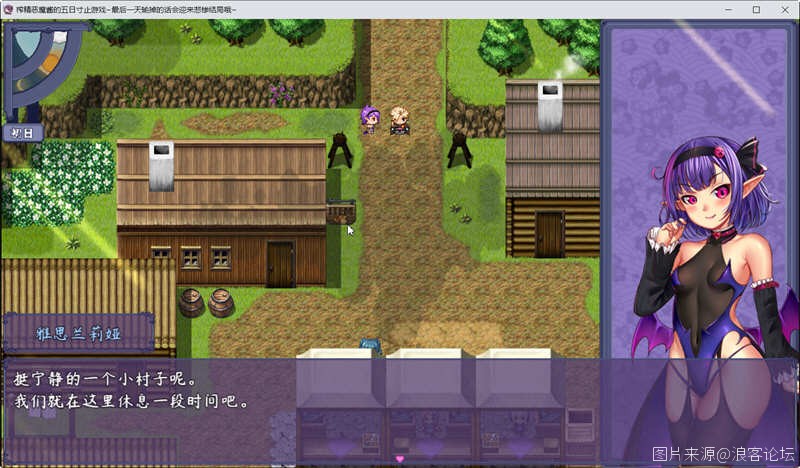This screenshot has width=800, height=468.
Task: Click the speaker name plate above the dialogue
Action: (x=79, y=333)
